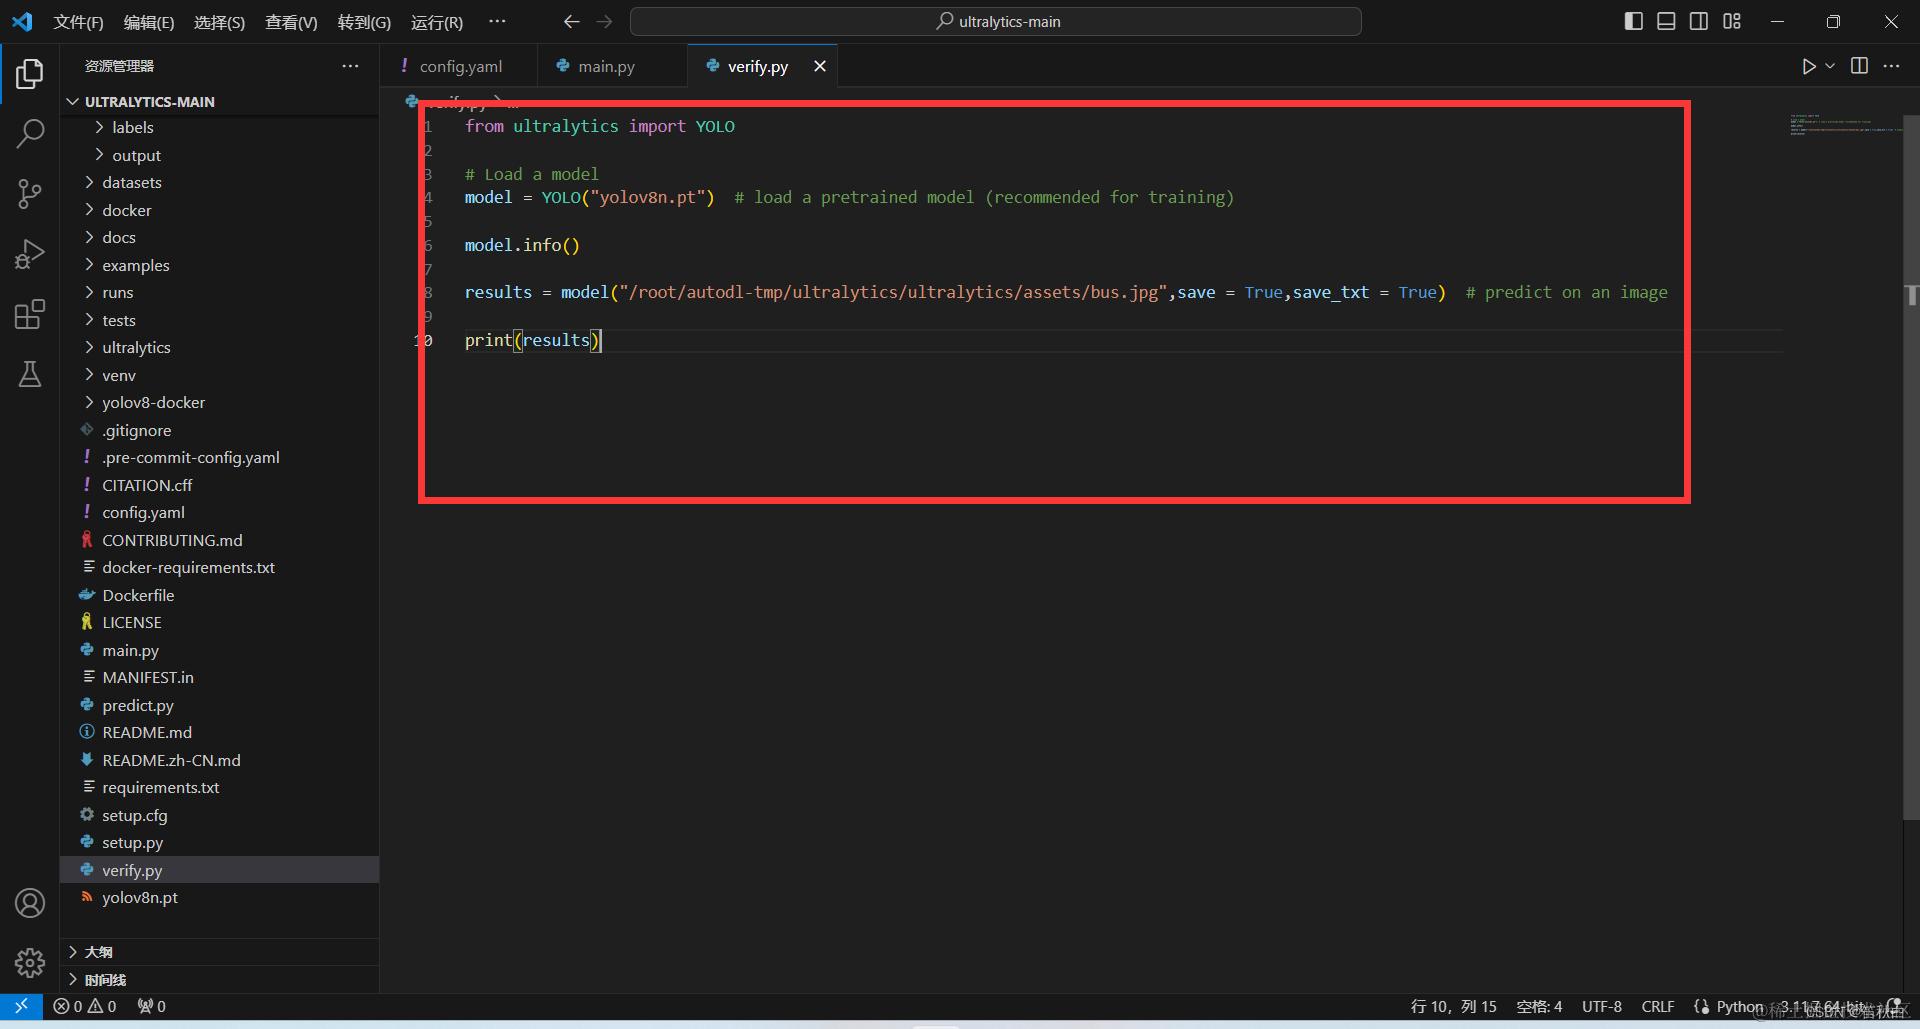
Task: Expand the yolov8-docker folder
Action: tap(219, 403)
